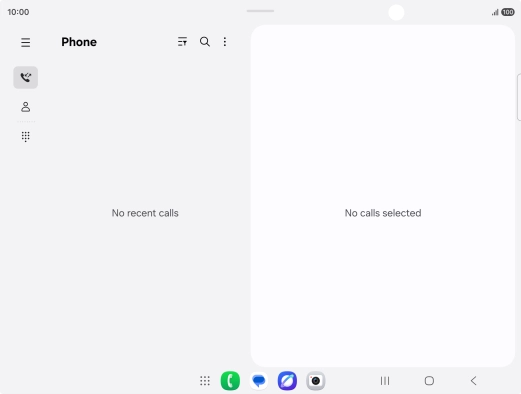Show the recent apps button

point(385,381)
